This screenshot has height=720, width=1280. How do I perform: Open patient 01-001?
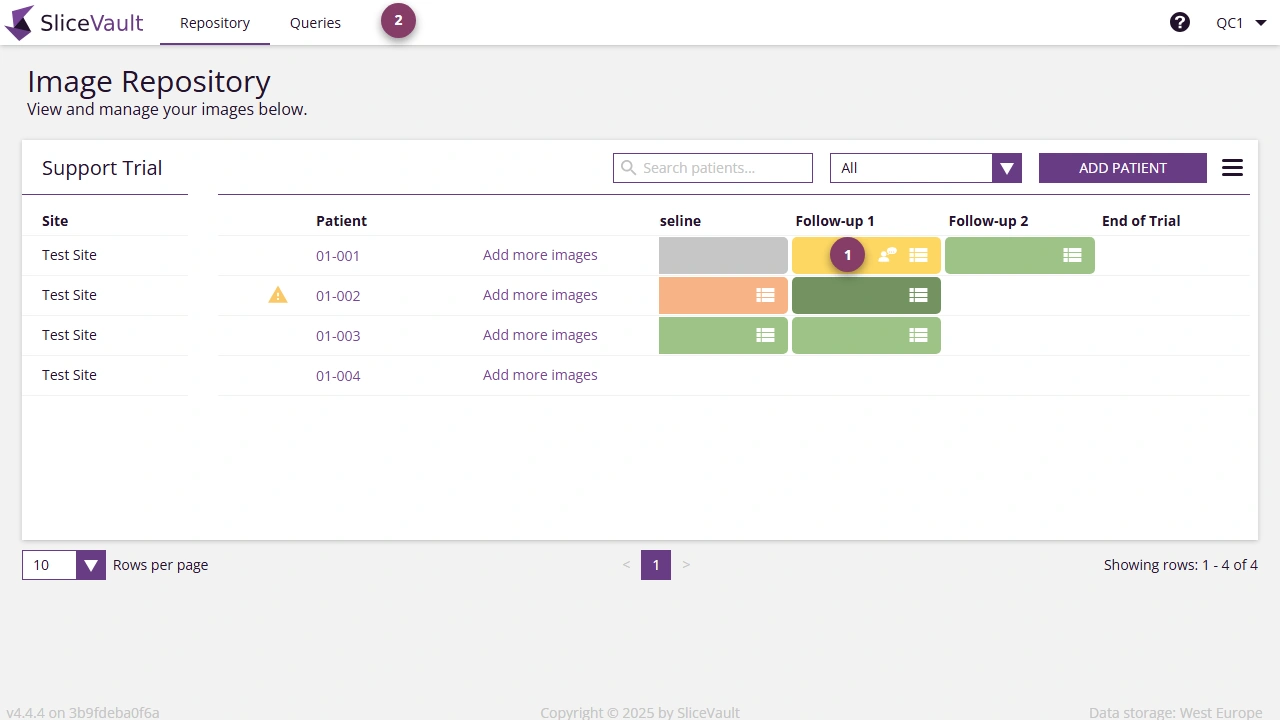[x=338, y=256]
